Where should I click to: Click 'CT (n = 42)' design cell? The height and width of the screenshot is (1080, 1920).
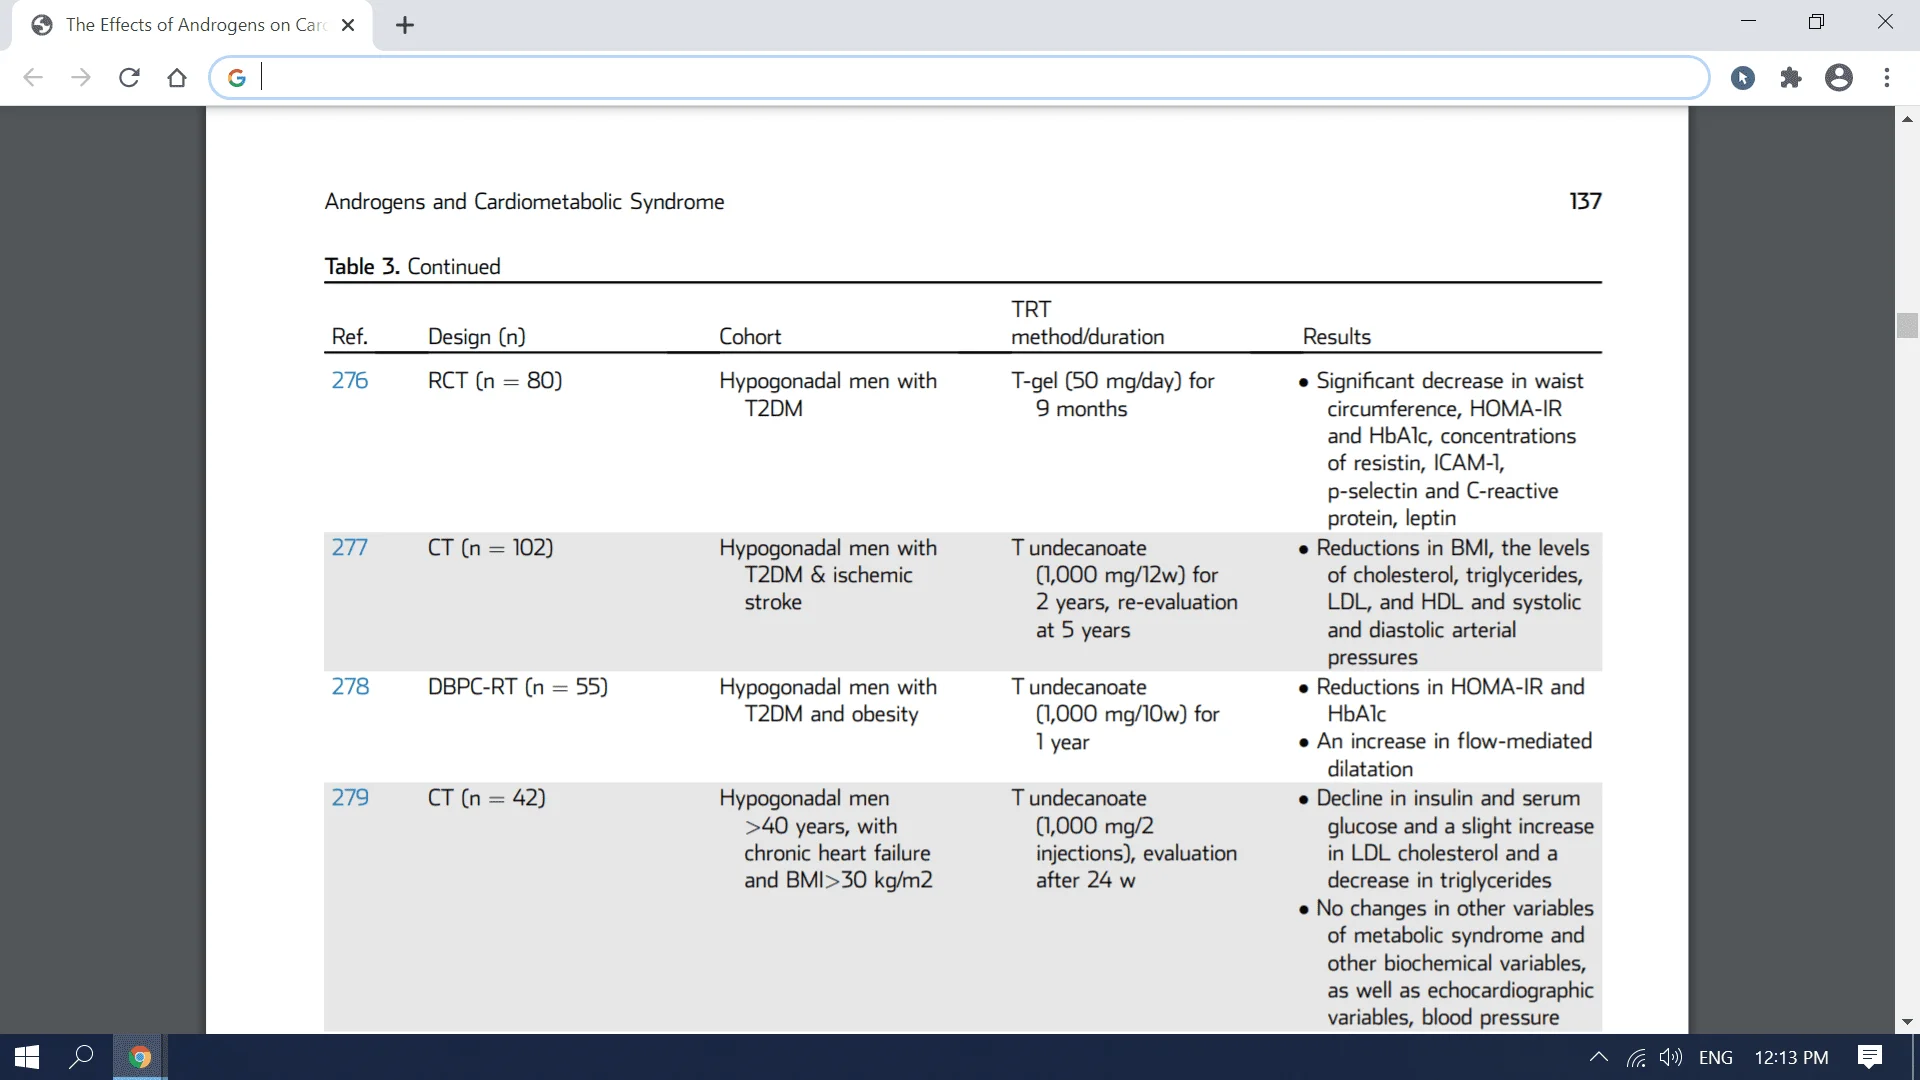click(487, 798)
